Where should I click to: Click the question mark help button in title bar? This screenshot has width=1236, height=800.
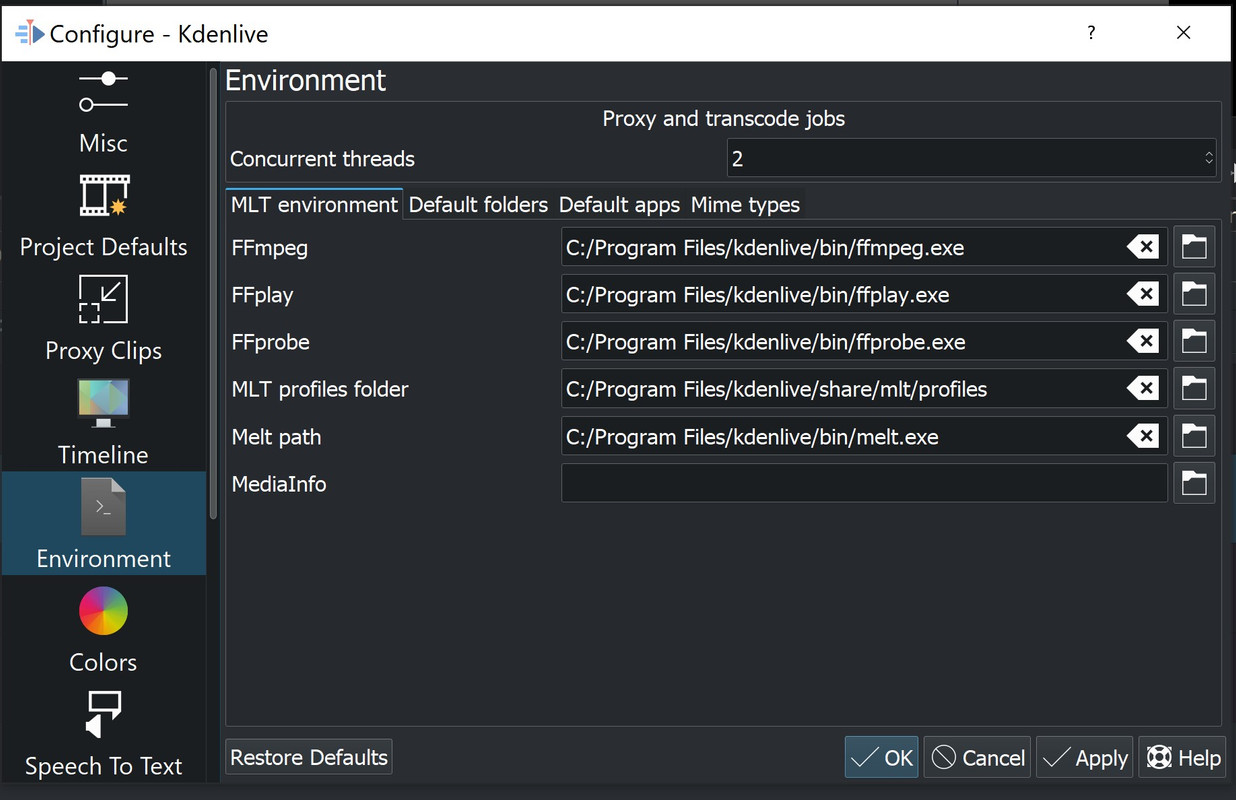(x=1091, y=33)
